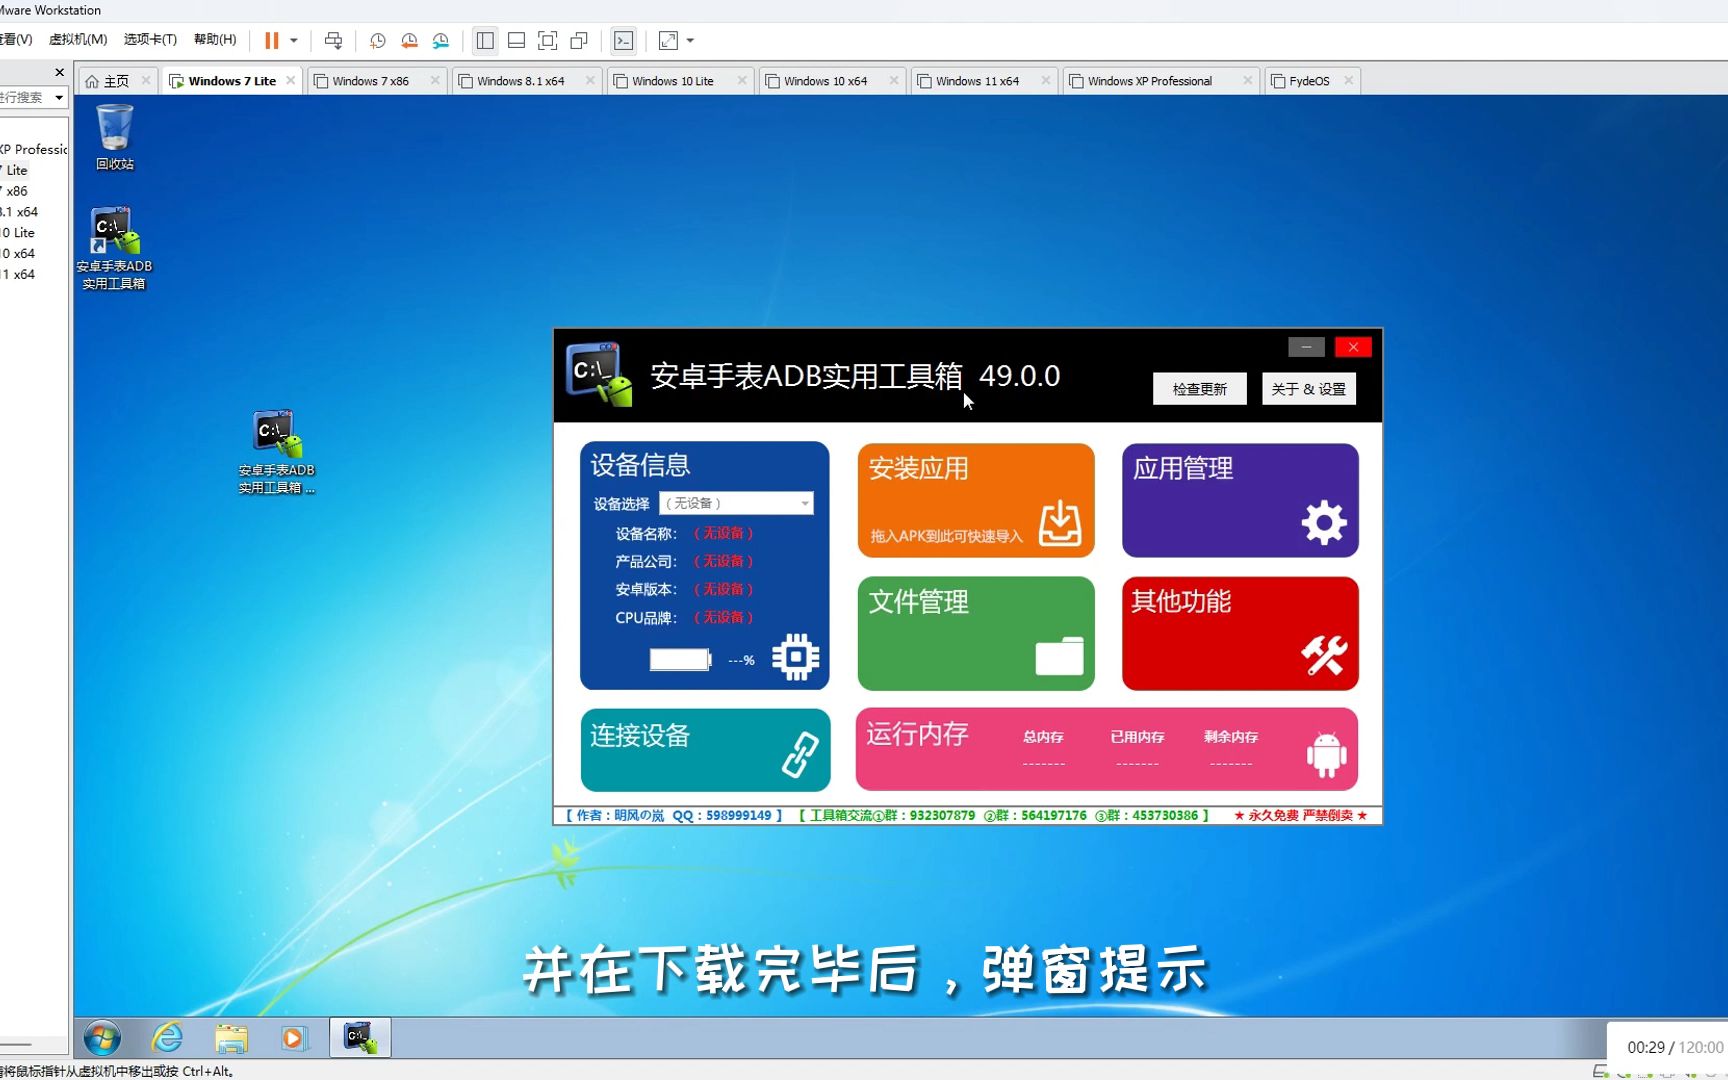Open the console view toolbar icon
Image resolution: width=1728 pixels, height=1080 pixels.
[x=623, y=41]
